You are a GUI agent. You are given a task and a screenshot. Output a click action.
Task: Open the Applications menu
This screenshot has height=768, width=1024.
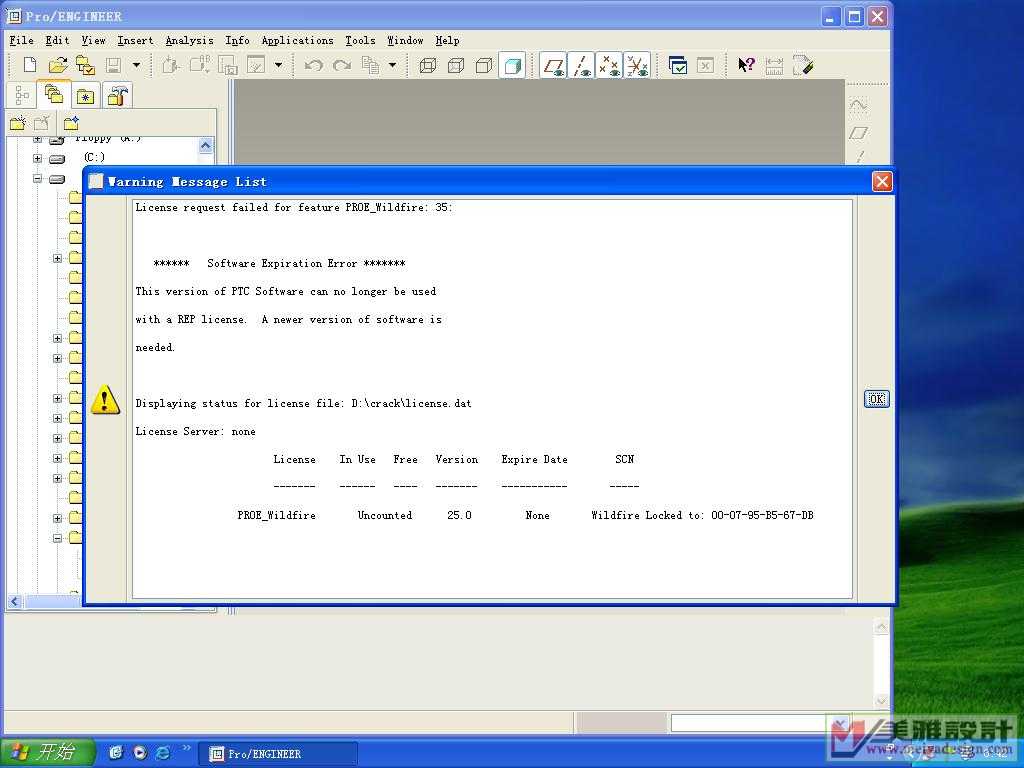[297, 40]
